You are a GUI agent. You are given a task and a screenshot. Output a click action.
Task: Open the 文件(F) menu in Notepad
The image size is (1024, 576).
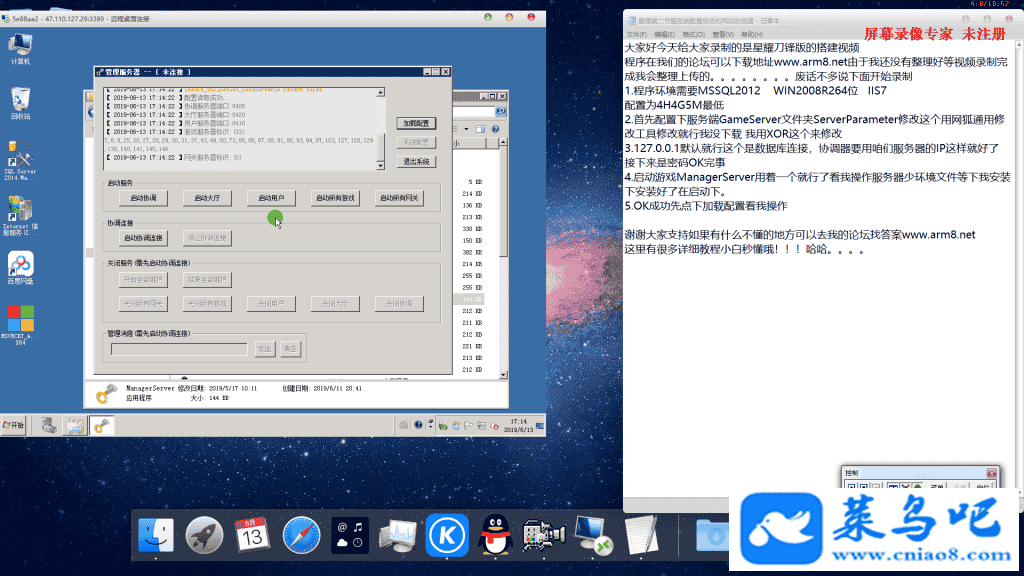[x=636, y=34]
